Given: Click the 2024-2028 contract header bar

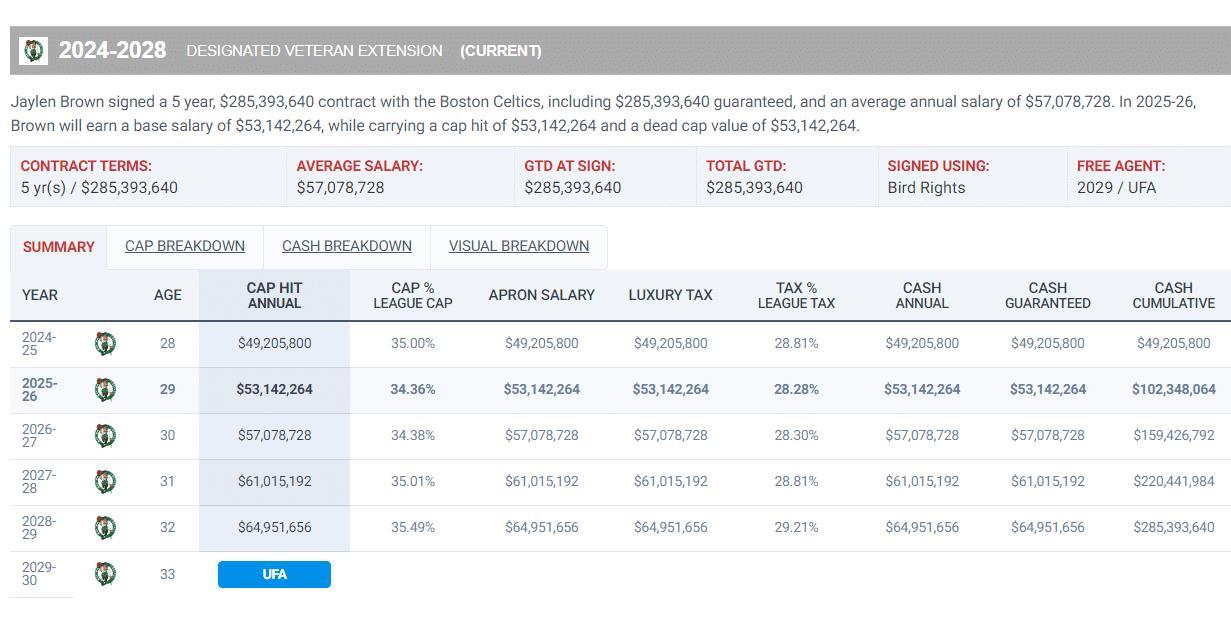Looking at the screenshot, I should pyautogui.click(x=620, y=50).
